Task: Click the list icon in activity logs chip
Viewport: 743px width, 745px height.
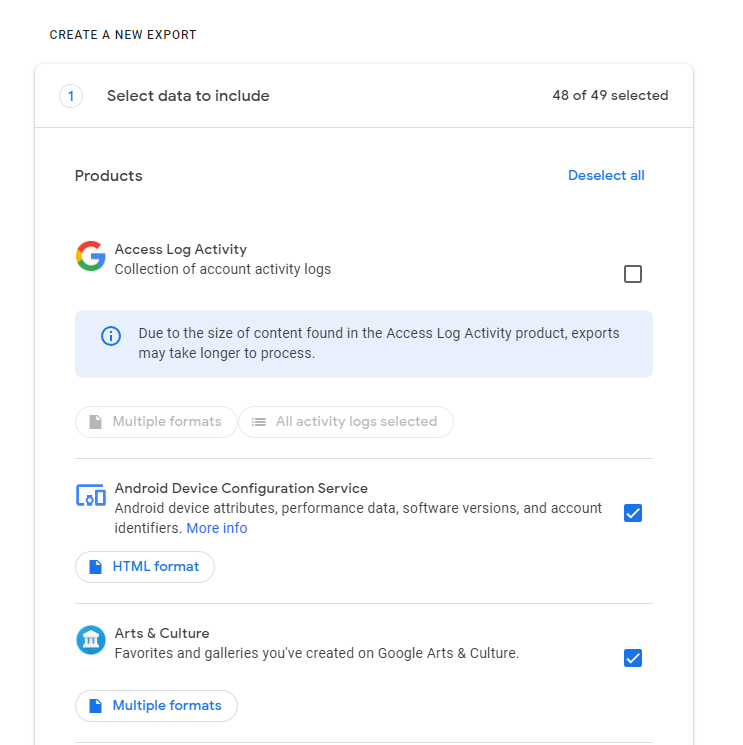Action: pyautogui.click(x=259, y=422)
